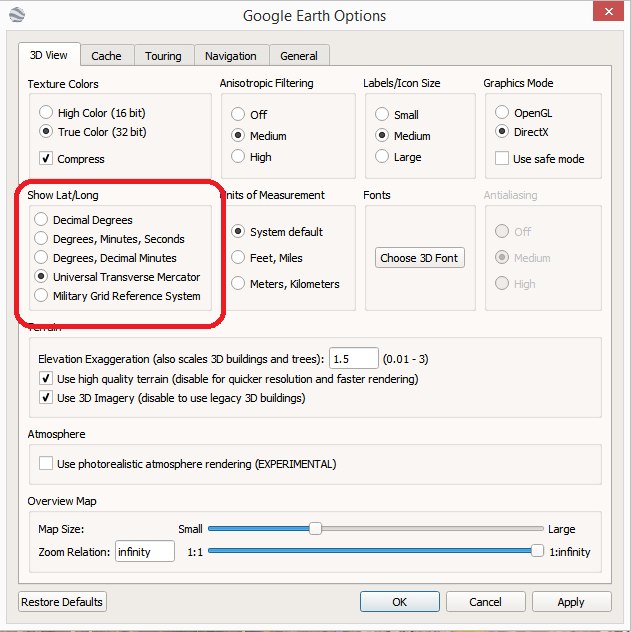631x632 pixels.
Task: Click the Zoom Relation slider handle
Action: [537, 551]
